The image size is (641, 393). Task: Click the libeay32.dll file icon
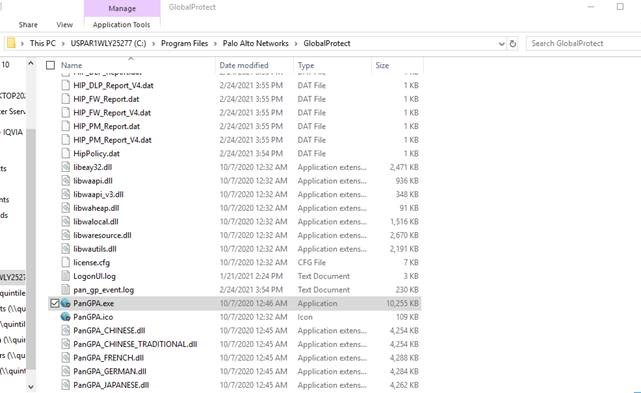pos(65,167)
